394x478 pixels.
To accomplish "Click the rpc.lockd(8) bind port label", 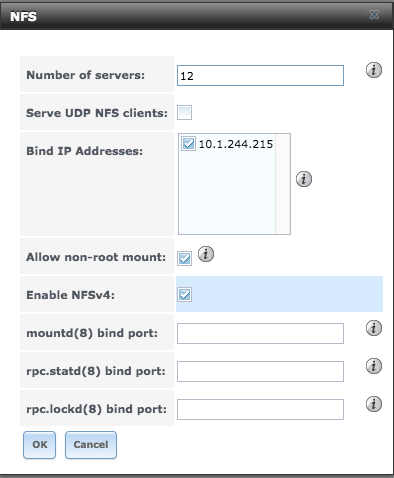I will coord(96,409).
